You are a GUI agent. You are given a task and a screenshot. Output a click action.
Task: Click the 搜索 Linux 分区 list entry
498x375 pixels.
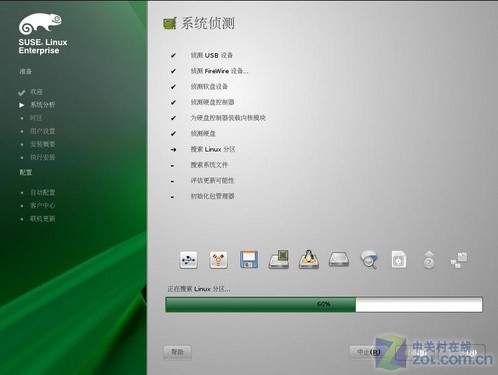tap(213, 149)
